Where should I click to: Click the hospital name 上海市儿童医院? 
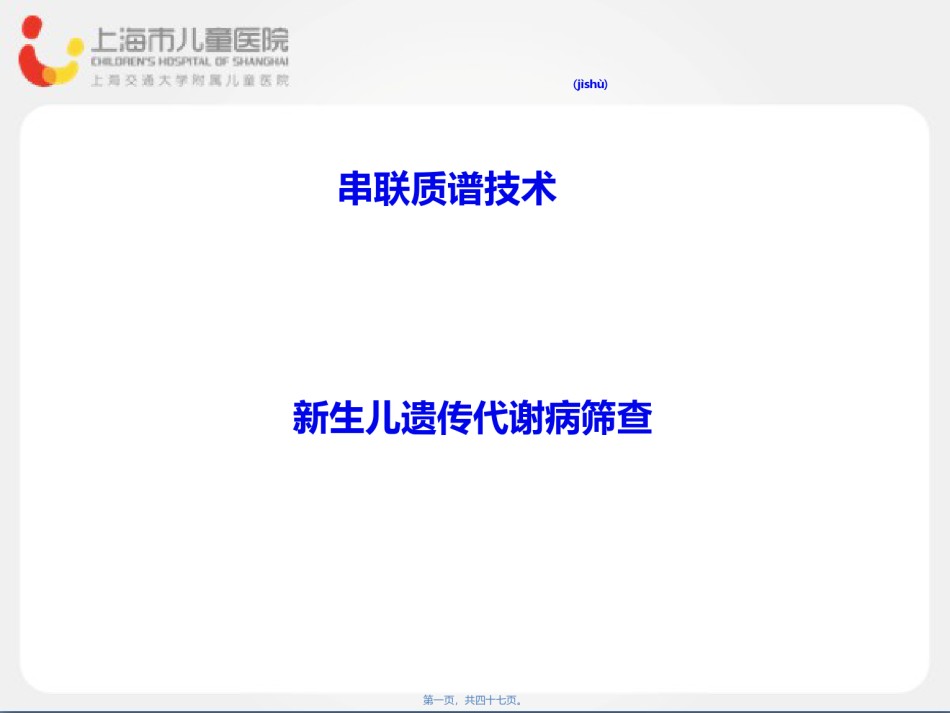point(190,40)
